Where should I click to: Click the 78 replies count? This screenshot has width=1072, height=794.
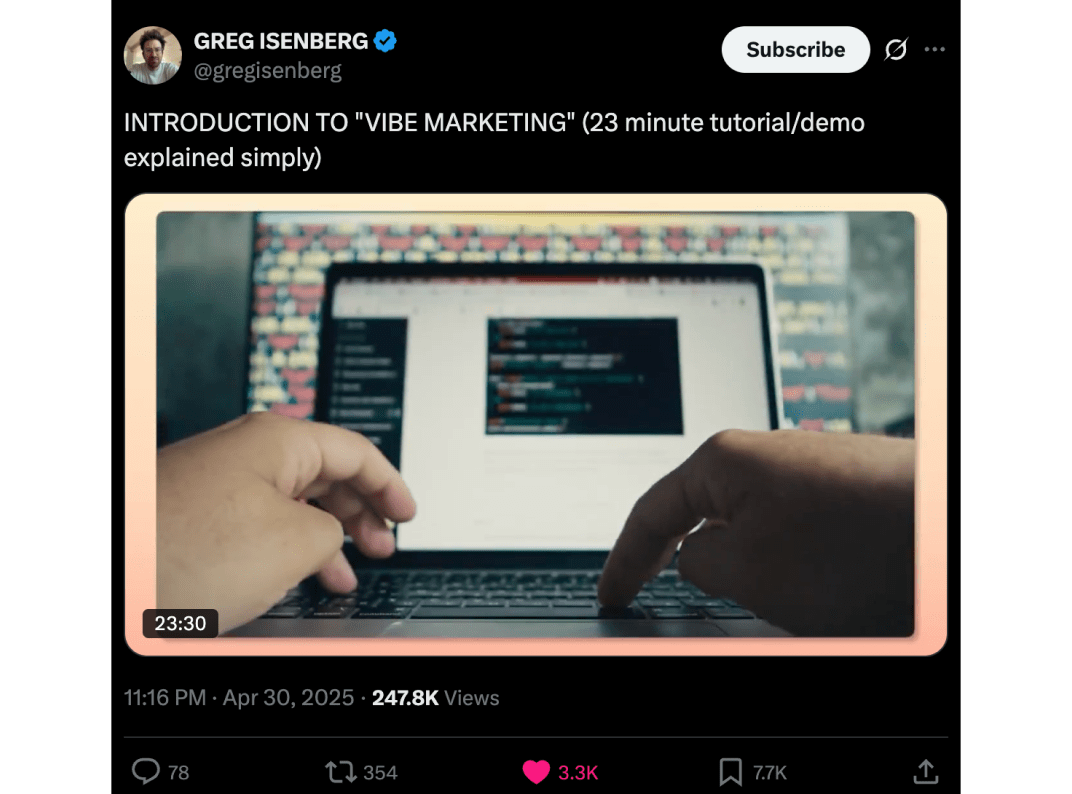pos(178,773)
